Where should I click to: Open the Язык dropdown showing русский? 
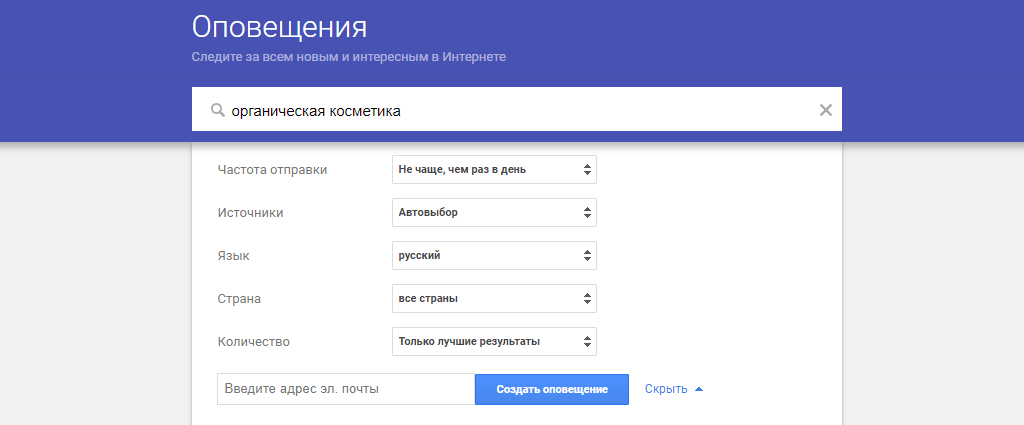pos(494,256)
